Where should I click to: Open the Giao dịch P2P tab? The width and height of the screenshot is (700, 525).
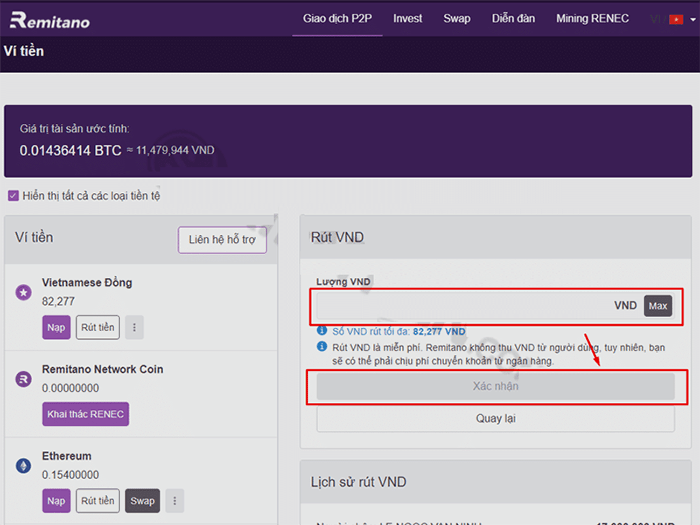(x=338, y=19)
